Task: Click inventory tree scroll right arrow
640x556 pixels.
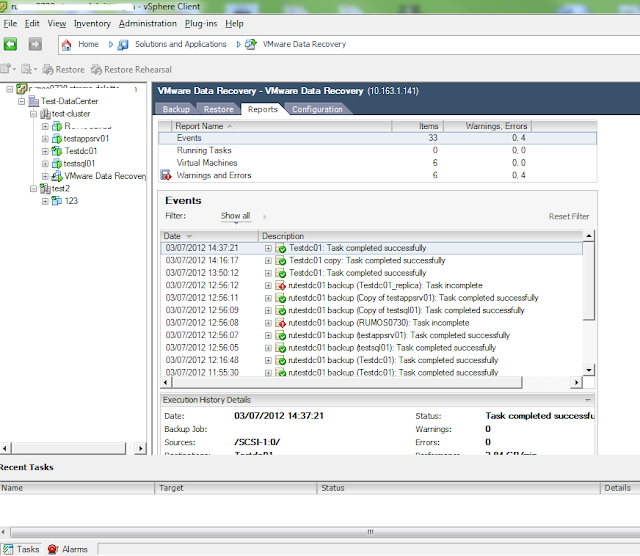Action: tap(140, 448)
